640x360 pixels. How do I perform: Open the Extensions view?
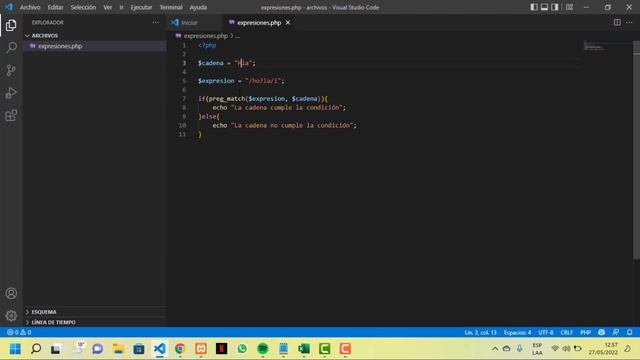pos(11,116)
